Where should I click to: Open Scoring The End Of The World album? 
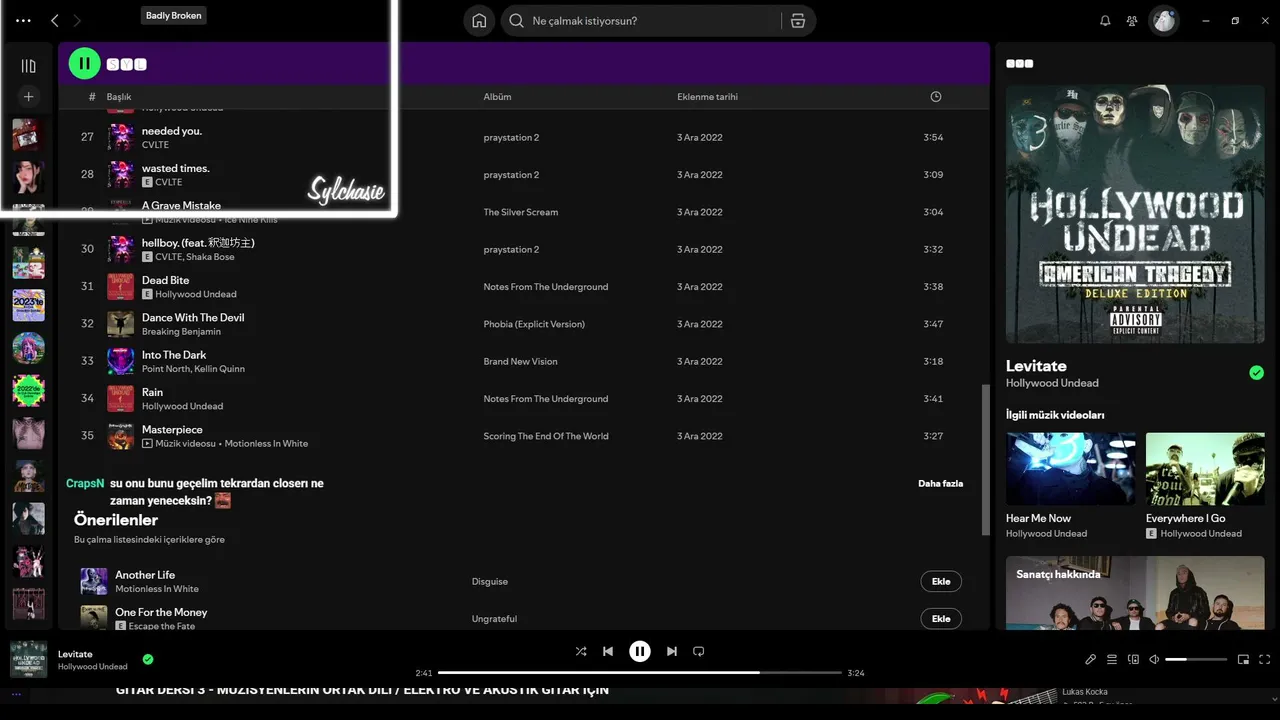(x=546, y=436)
